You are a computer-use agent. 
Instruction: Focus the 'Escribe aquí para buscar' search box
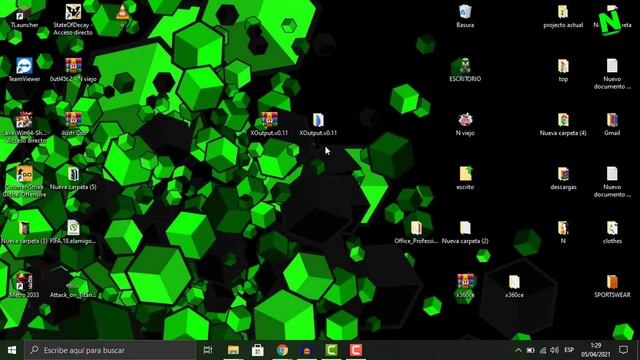110,350
